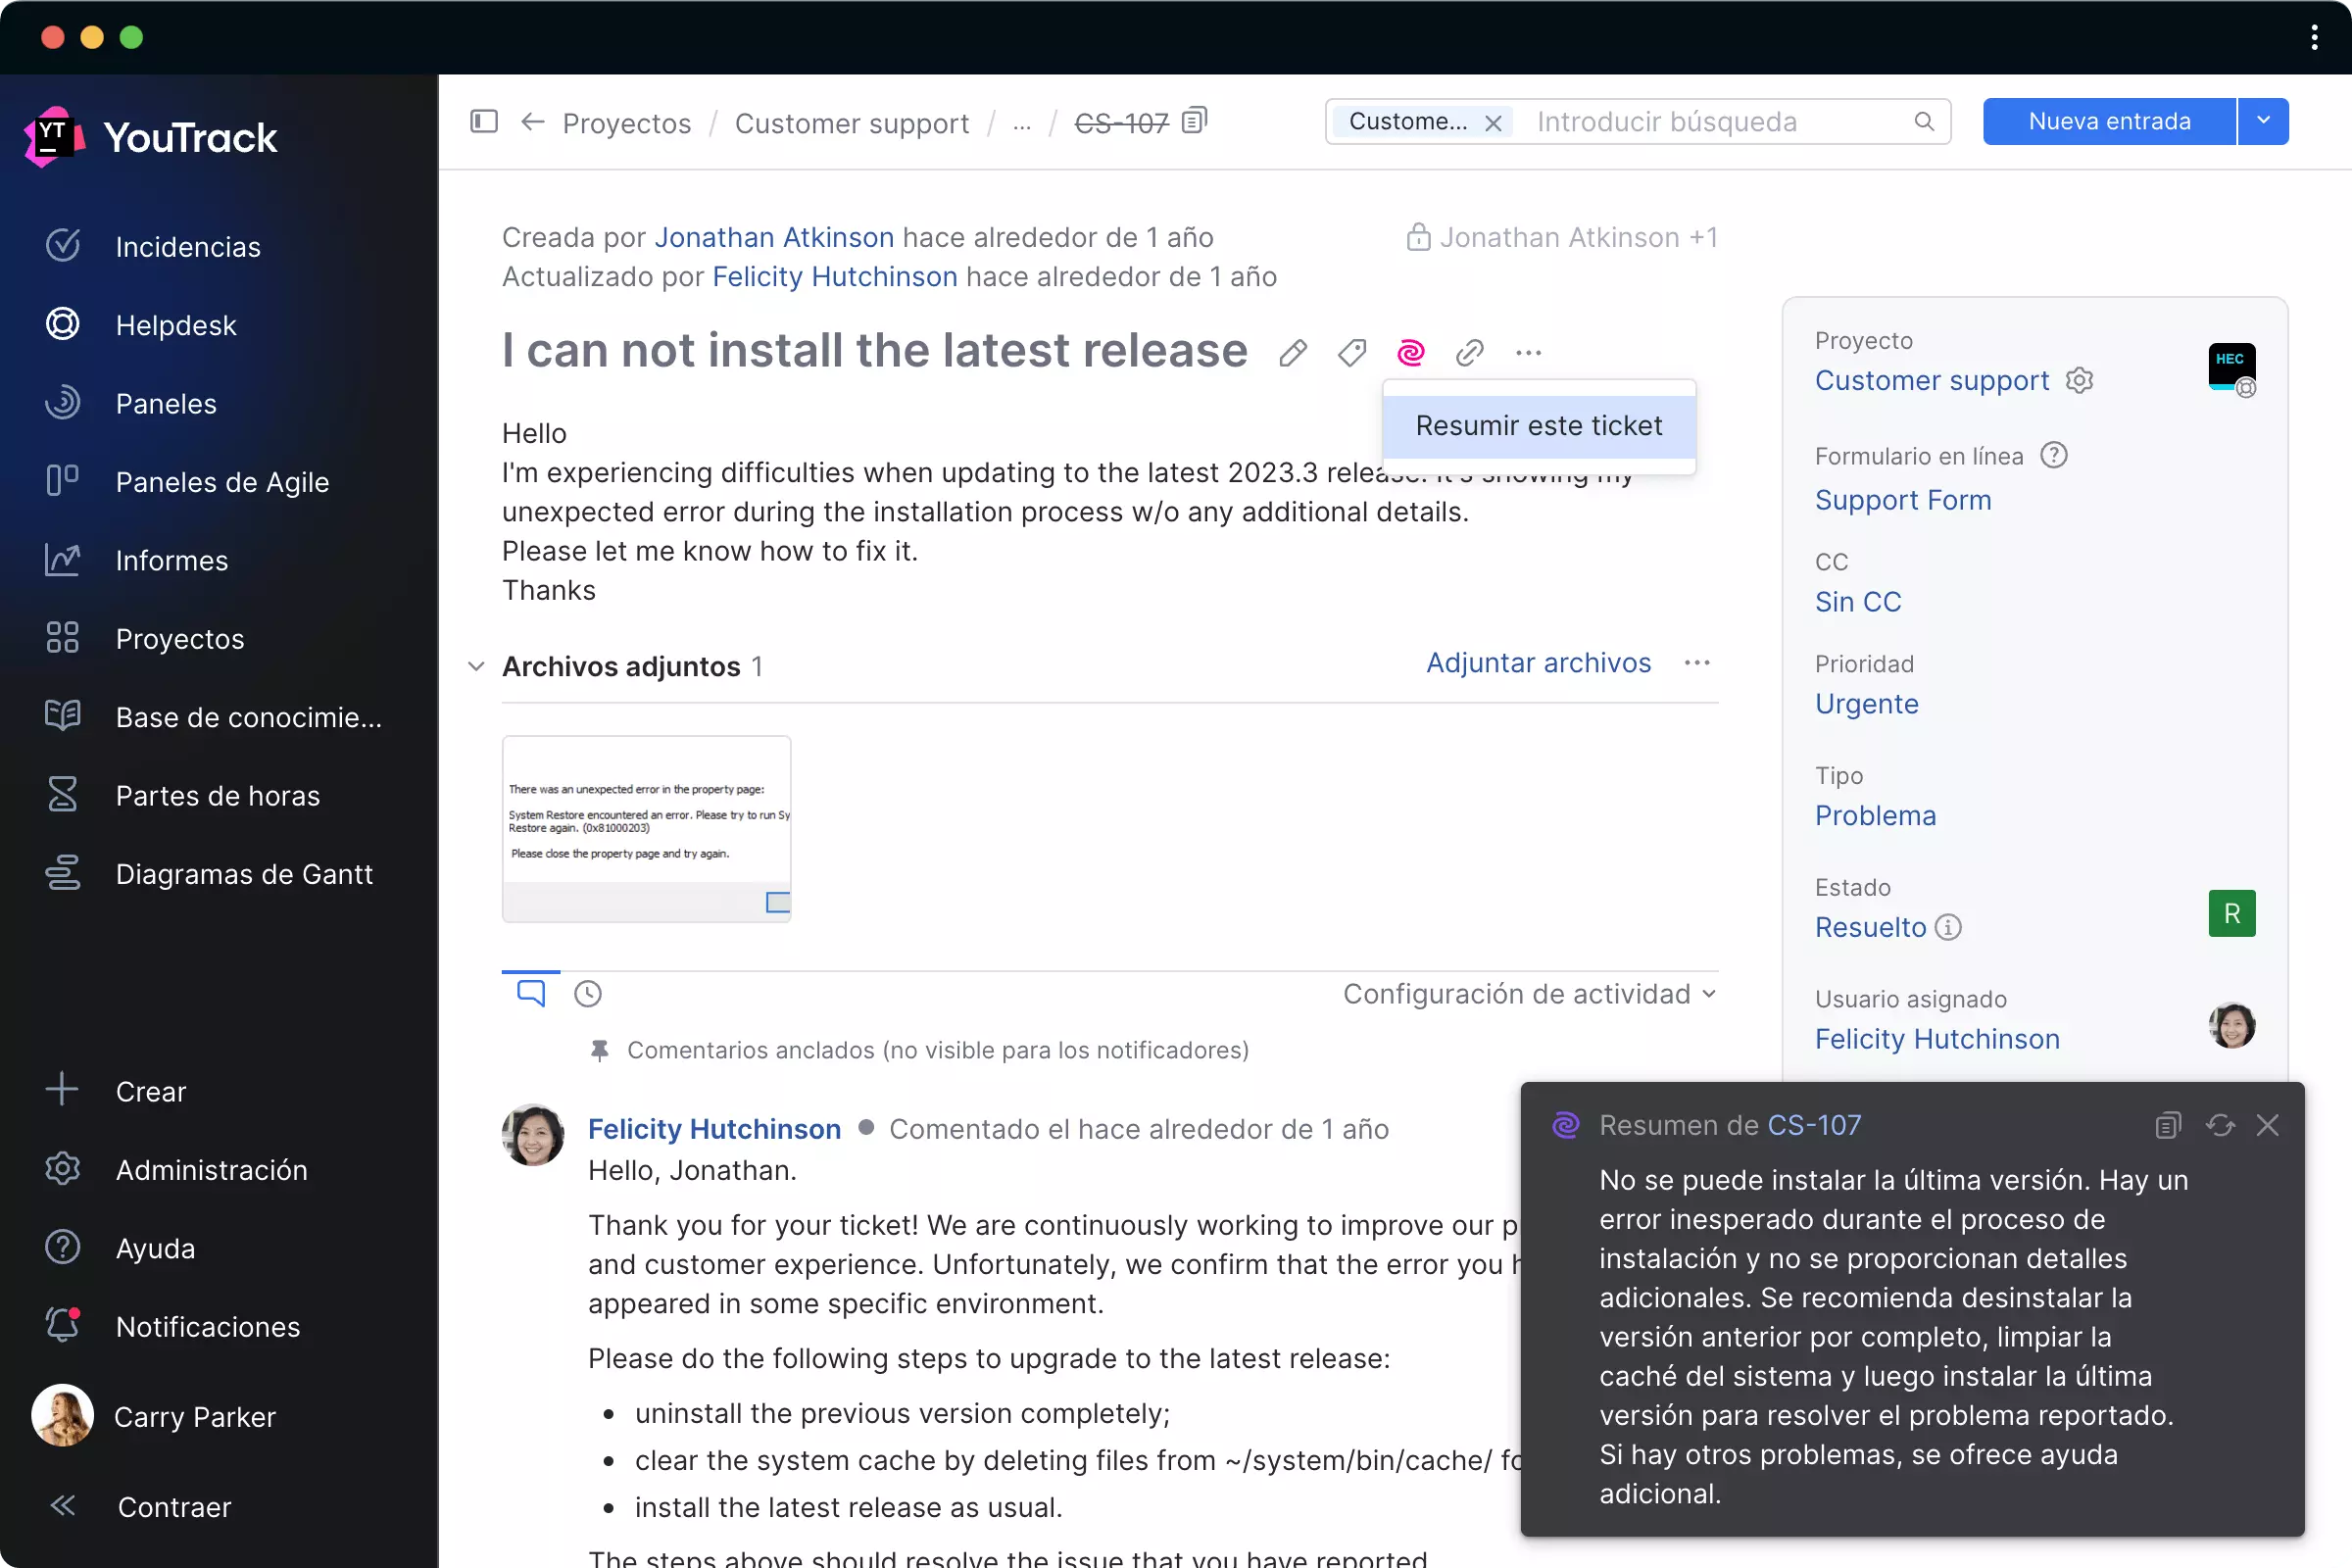2352x1568 pixels.
Task: Open the attached error screenshot thumbnail
Action: pos(646,828)
